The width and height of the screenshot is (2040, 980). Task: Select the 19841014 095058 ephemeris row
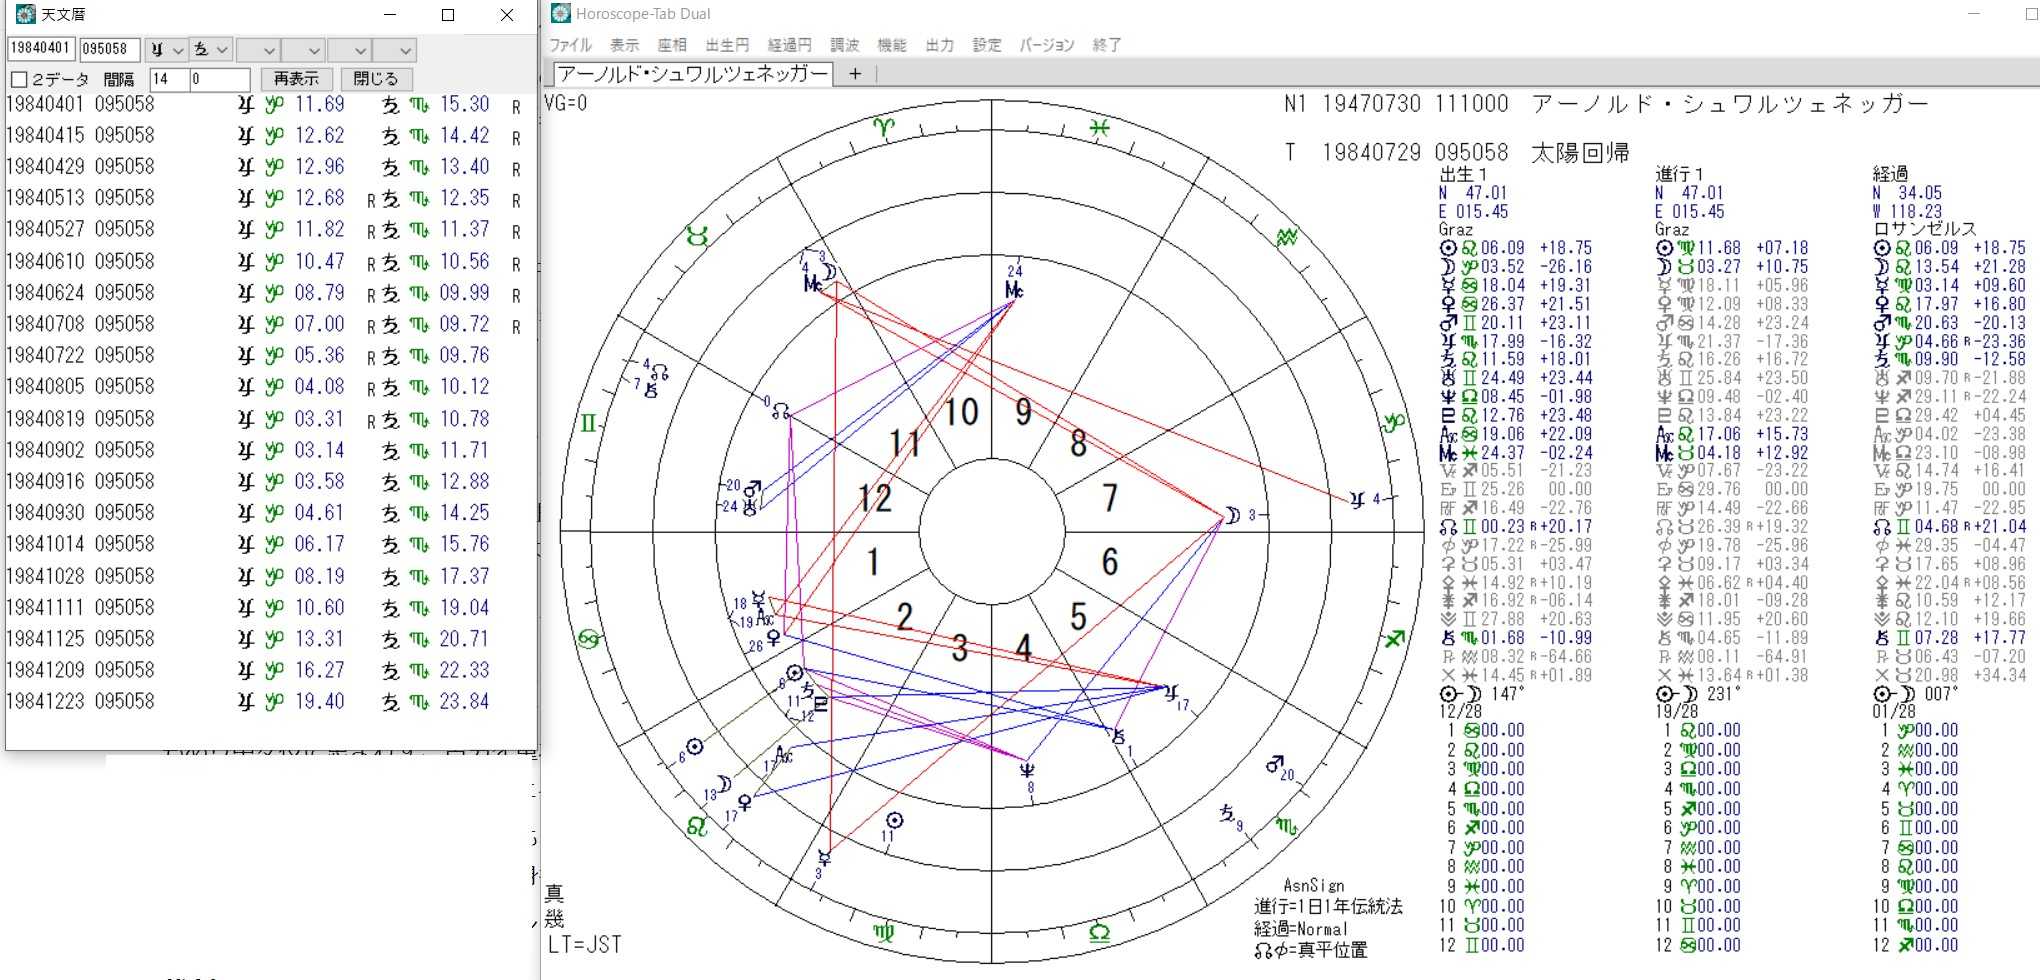pos(265,544)
